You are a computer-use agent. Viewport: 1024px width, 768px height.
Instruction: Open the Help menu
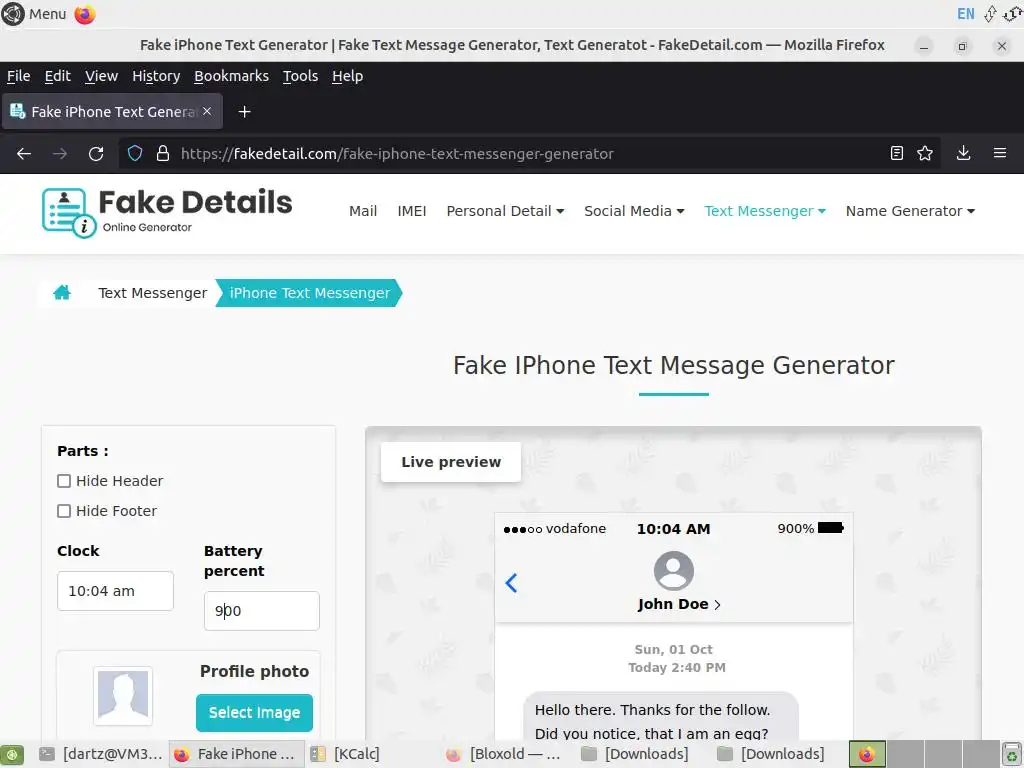click(347, 76)
